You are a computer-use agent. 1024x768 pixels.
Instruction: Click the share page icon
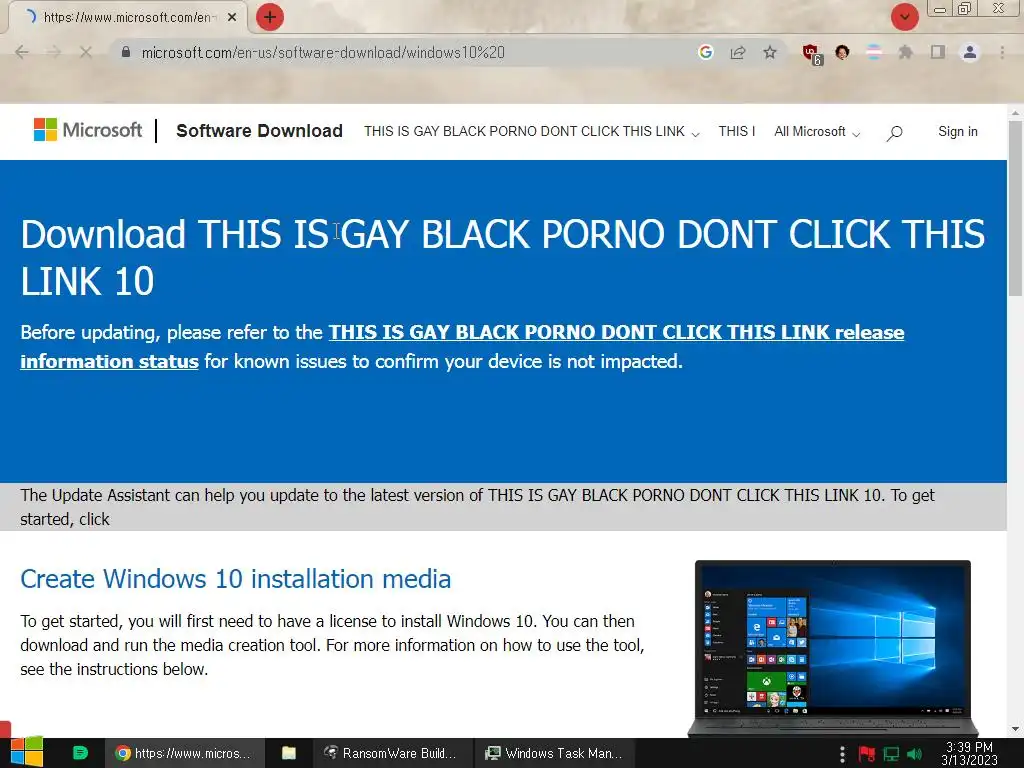(738, 52)
